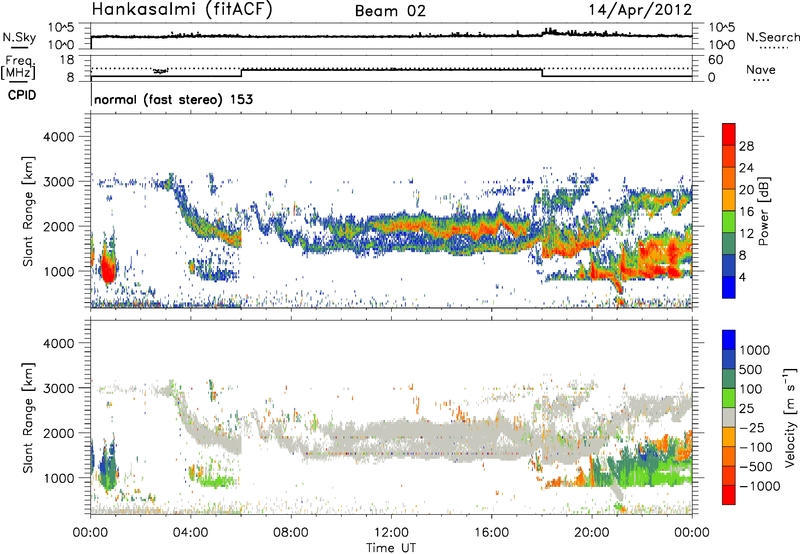Click the '04:00' time axis tick label

coord(191,533)
